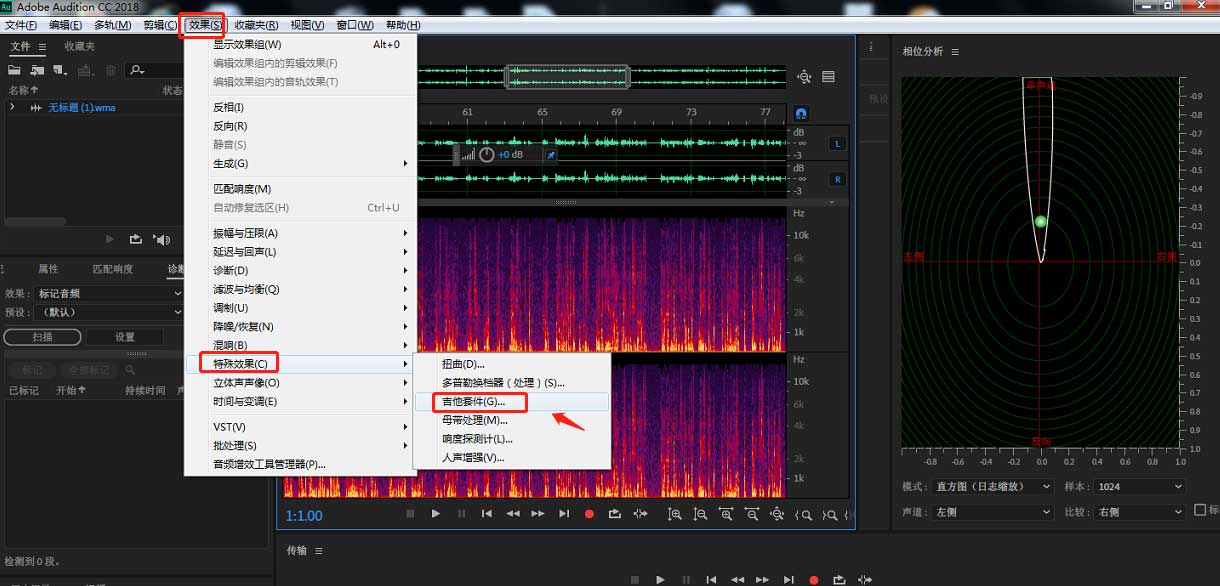Open the 收藏夹(R) menu in menu bar
This screenshot has width=1220, height=586.
(x=256, y=25)
